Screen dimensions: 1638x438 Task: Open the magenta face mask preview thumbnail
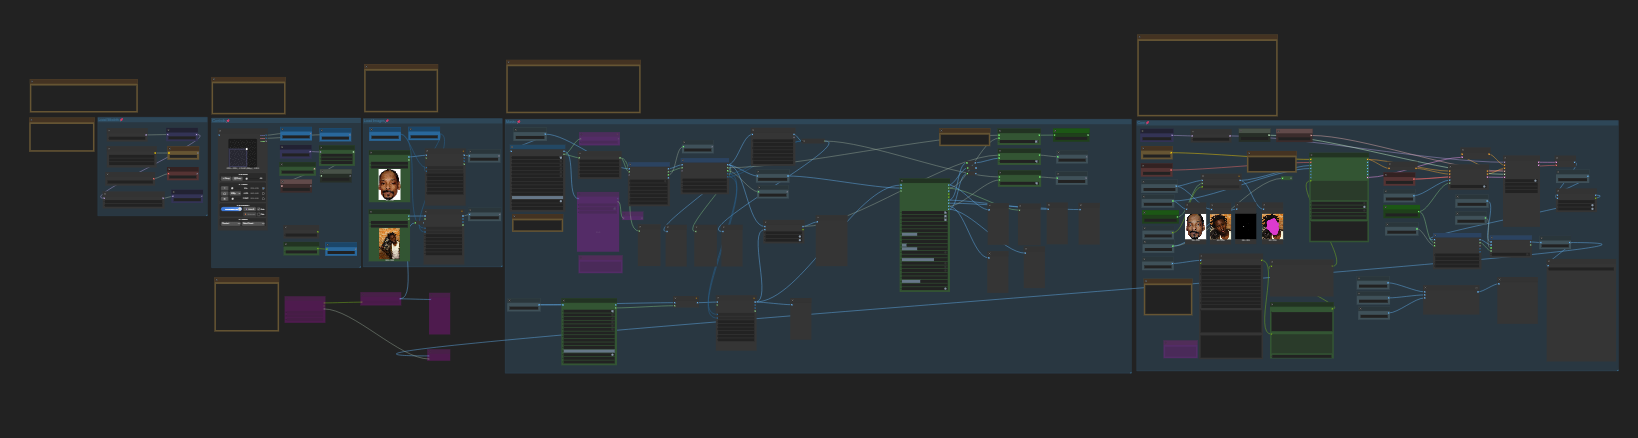1271,227
